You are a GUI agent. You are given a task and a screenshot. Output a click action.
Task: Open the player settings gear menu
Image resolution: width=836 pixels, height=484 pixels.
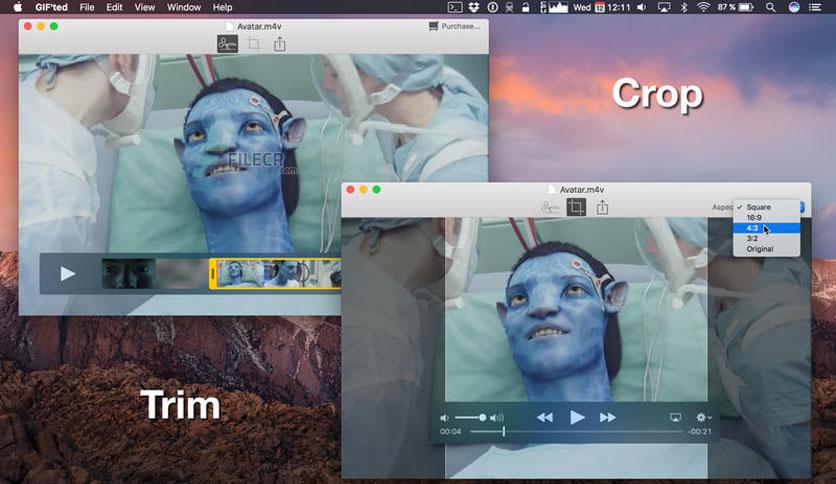[704, 417]
